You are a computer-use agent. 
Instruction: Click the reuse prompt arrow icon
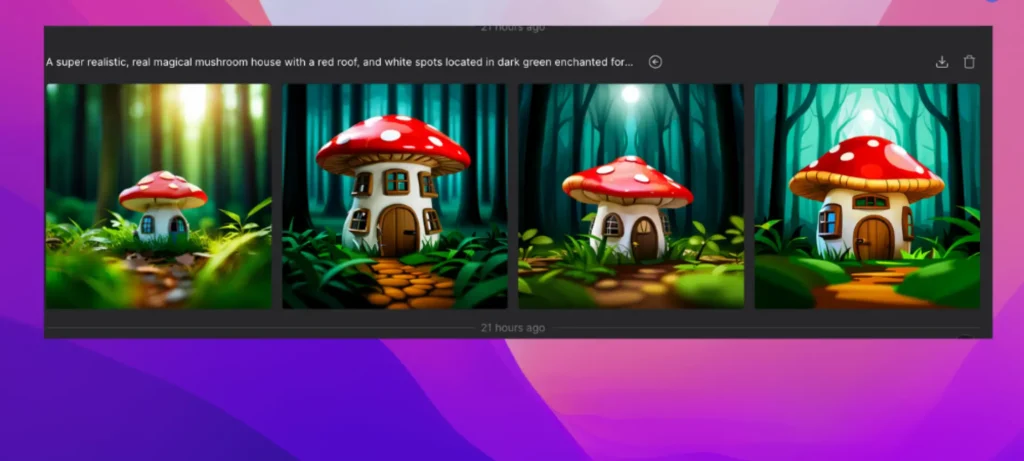pos(655,62)
